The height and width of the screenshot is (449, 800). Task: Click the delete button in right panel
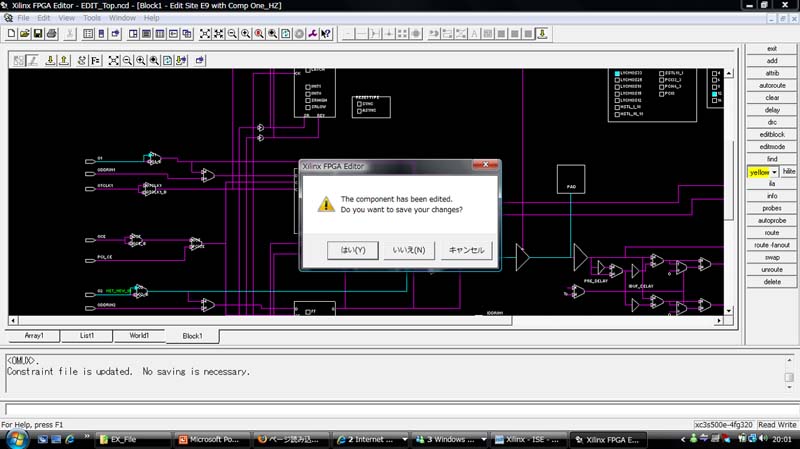(x=772, y=282)
